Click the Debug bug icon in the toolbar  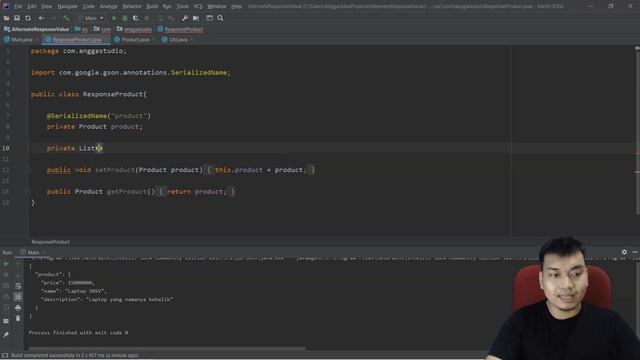click(x=125, y=18)
